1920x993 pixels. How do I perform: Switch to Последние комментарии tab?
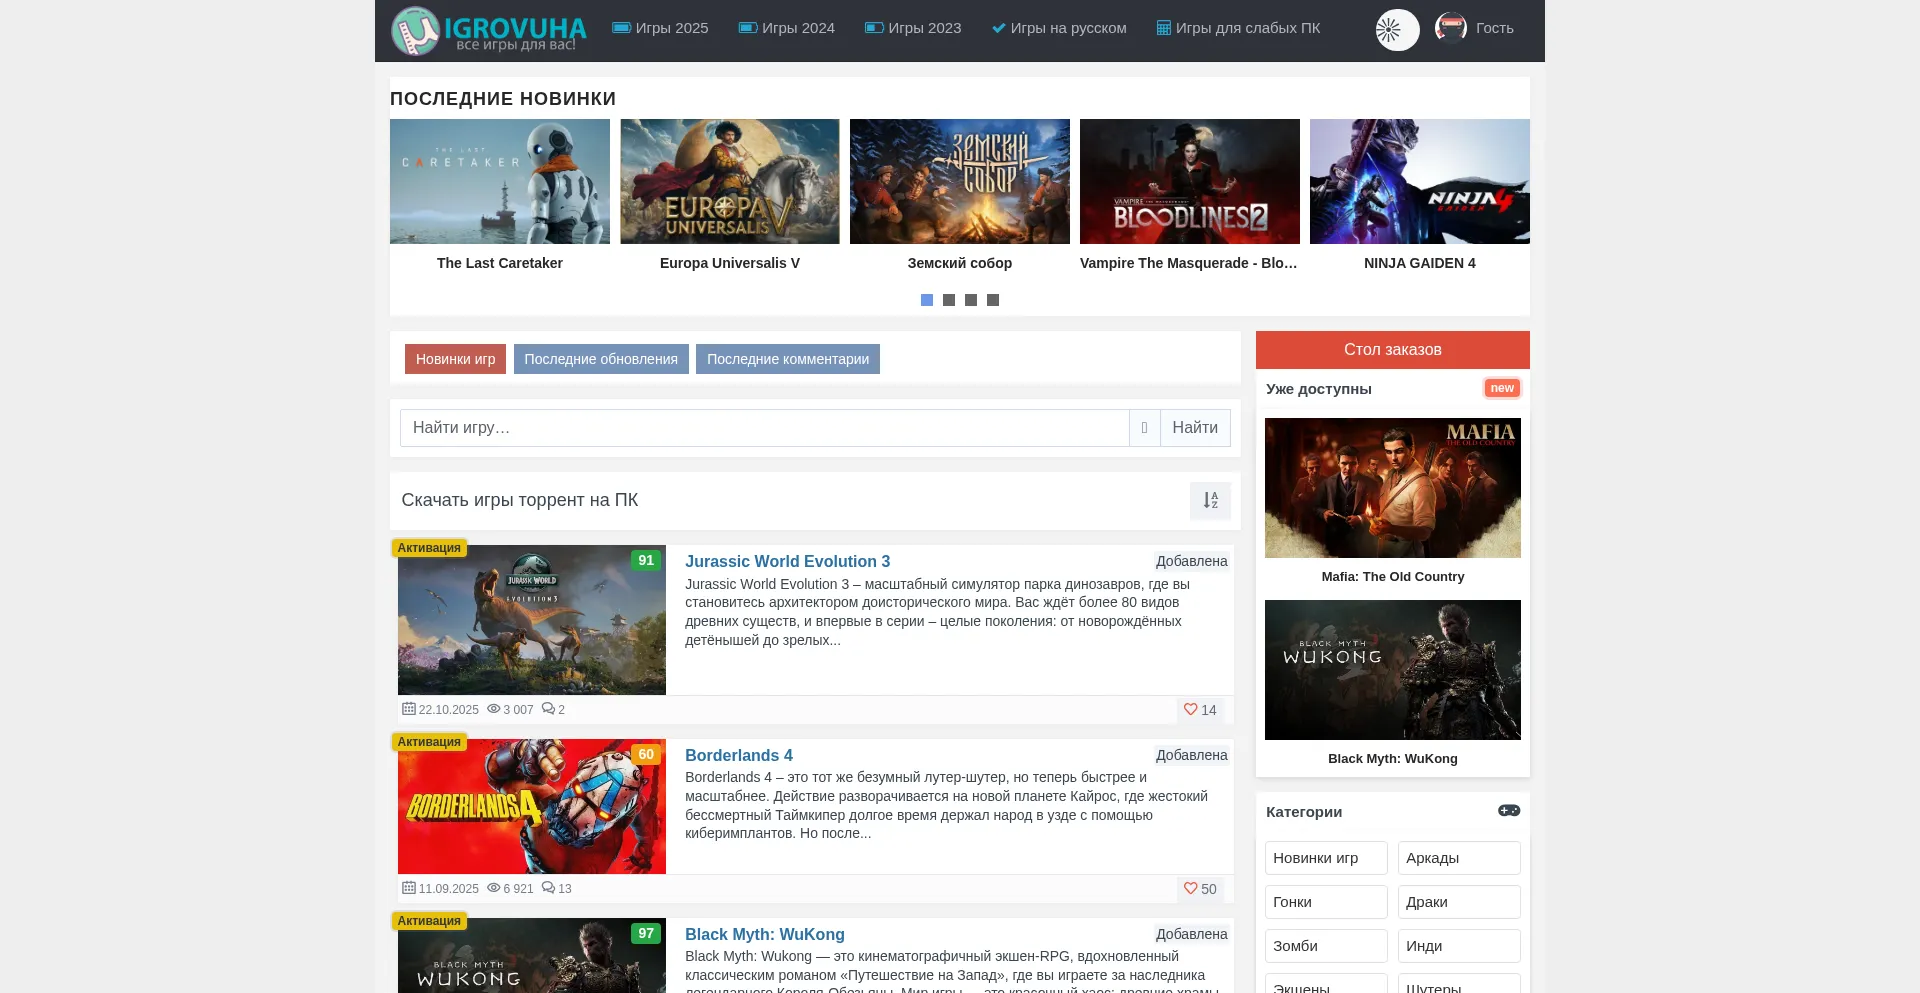[x=788, y=359]
